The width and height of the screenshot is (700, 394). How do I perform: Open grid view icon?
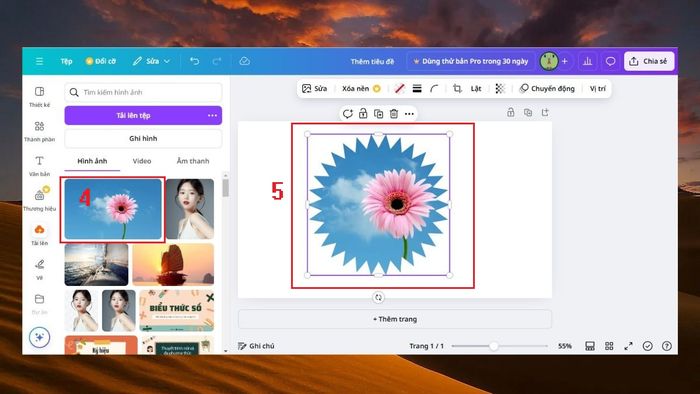click(609, 346)
